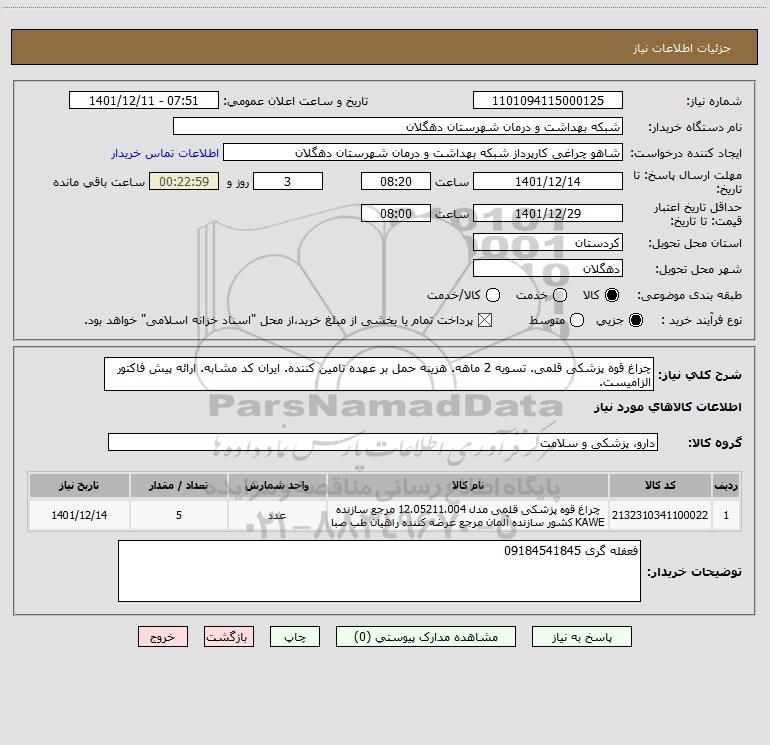
Task: Click the بازگشت back button
Action: 229,637
